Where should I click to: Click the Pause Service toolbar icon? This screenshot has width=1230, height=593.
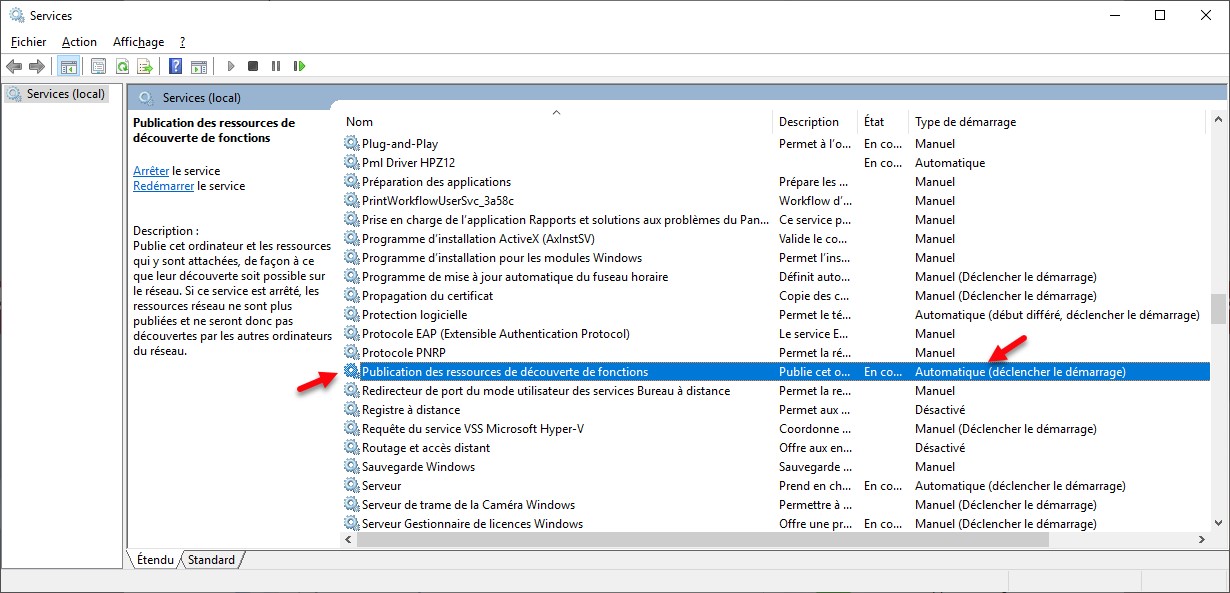tap(276, 67)
